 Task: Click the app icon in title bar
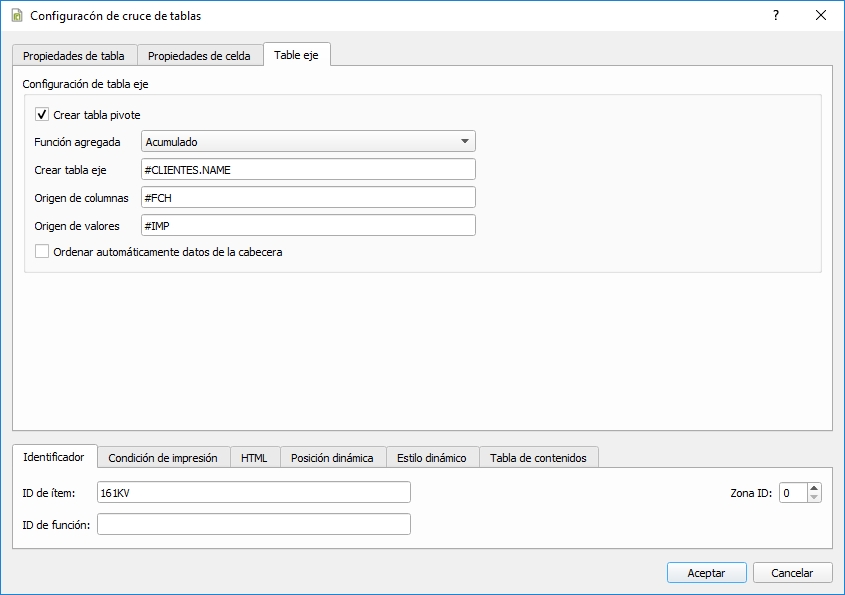tap(16, 16)
